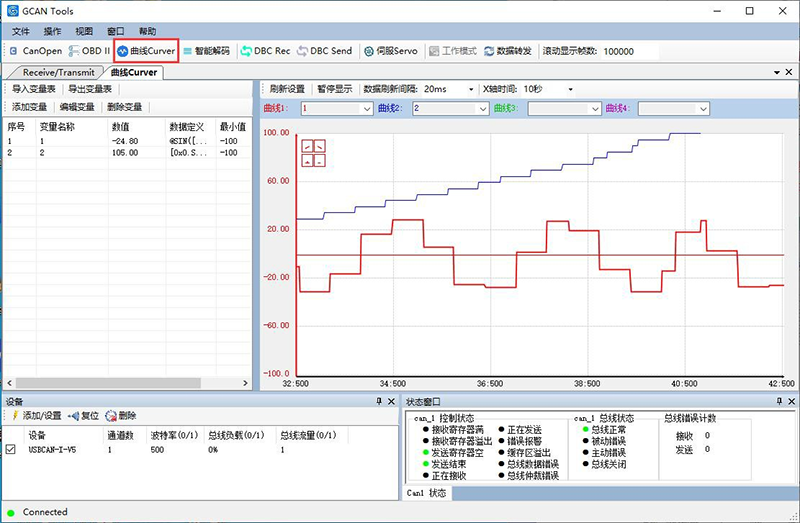Open 智能解码 smart decoding
800x523 pixels.
click(x=206, y=50)
